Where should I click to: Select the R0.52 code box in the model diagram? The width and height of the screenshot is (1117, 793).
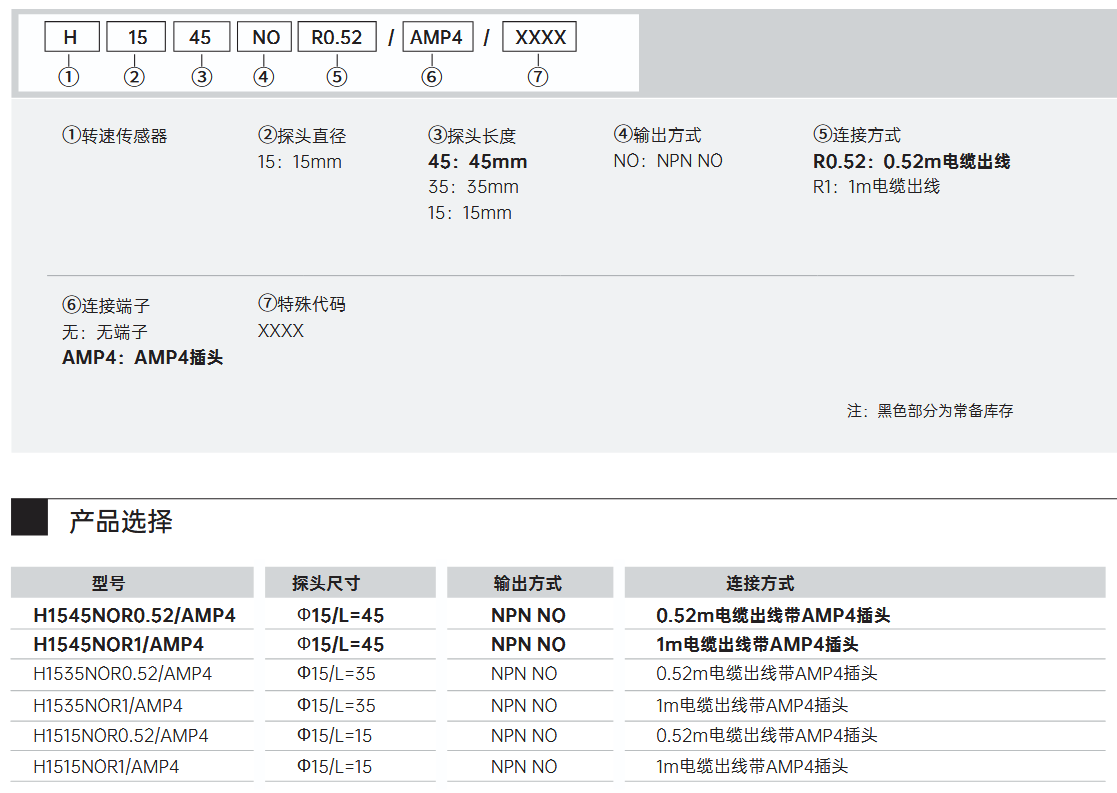click(x=336, y=38)
